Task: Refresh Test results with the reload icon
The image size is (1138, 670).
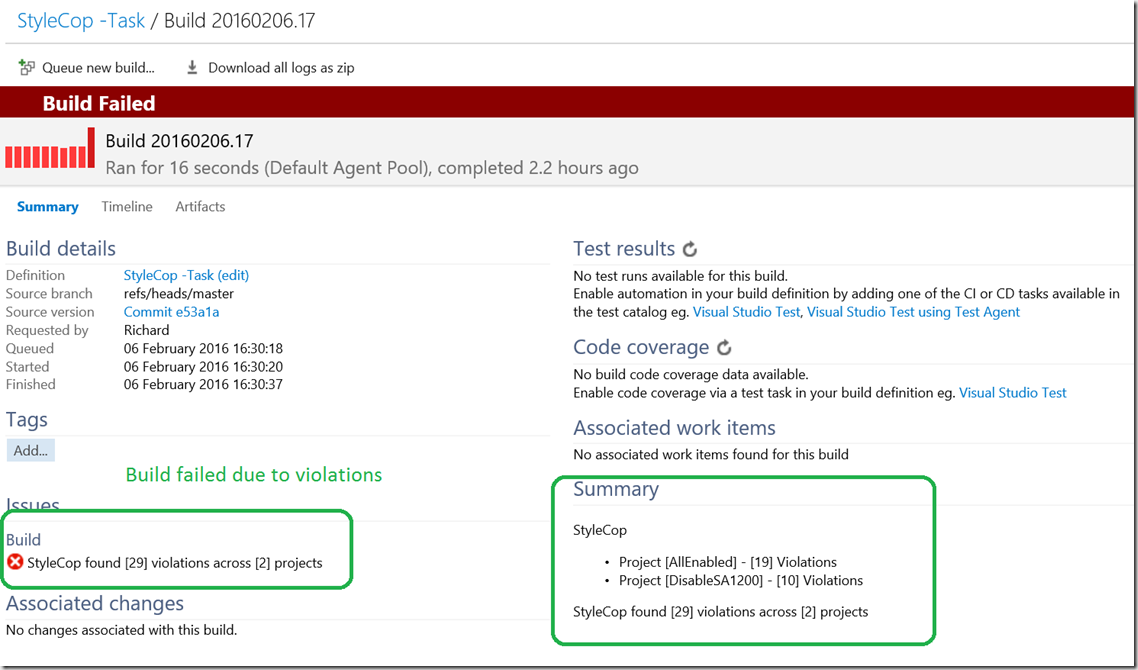Action: tap(689, 250)
